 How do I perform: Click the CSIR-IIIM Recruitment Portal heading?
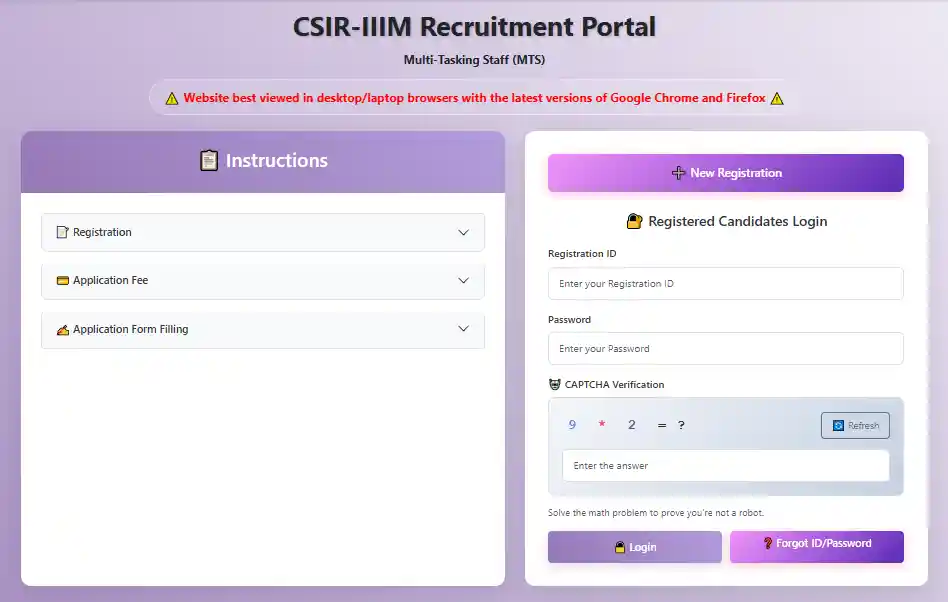click(x=473, y=26)
